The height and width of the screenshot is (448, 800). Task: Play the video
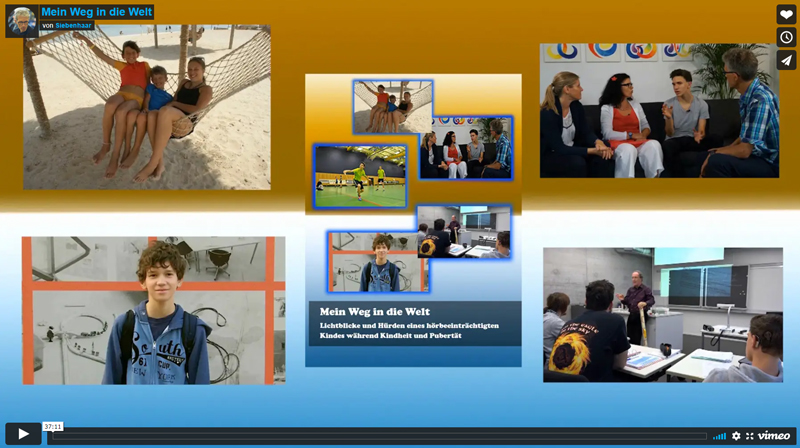coord(23,434)
